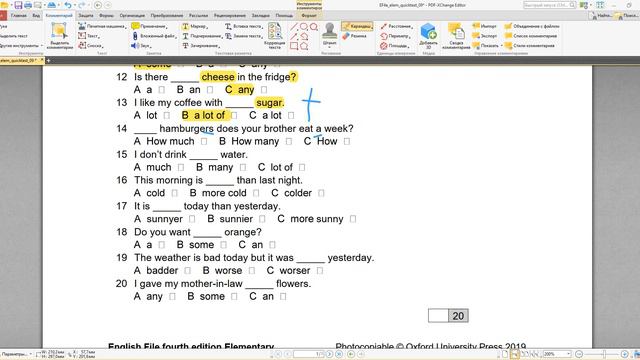Check box A 'much' in question 15
This screenshot has height=360, width=640.
181,167
